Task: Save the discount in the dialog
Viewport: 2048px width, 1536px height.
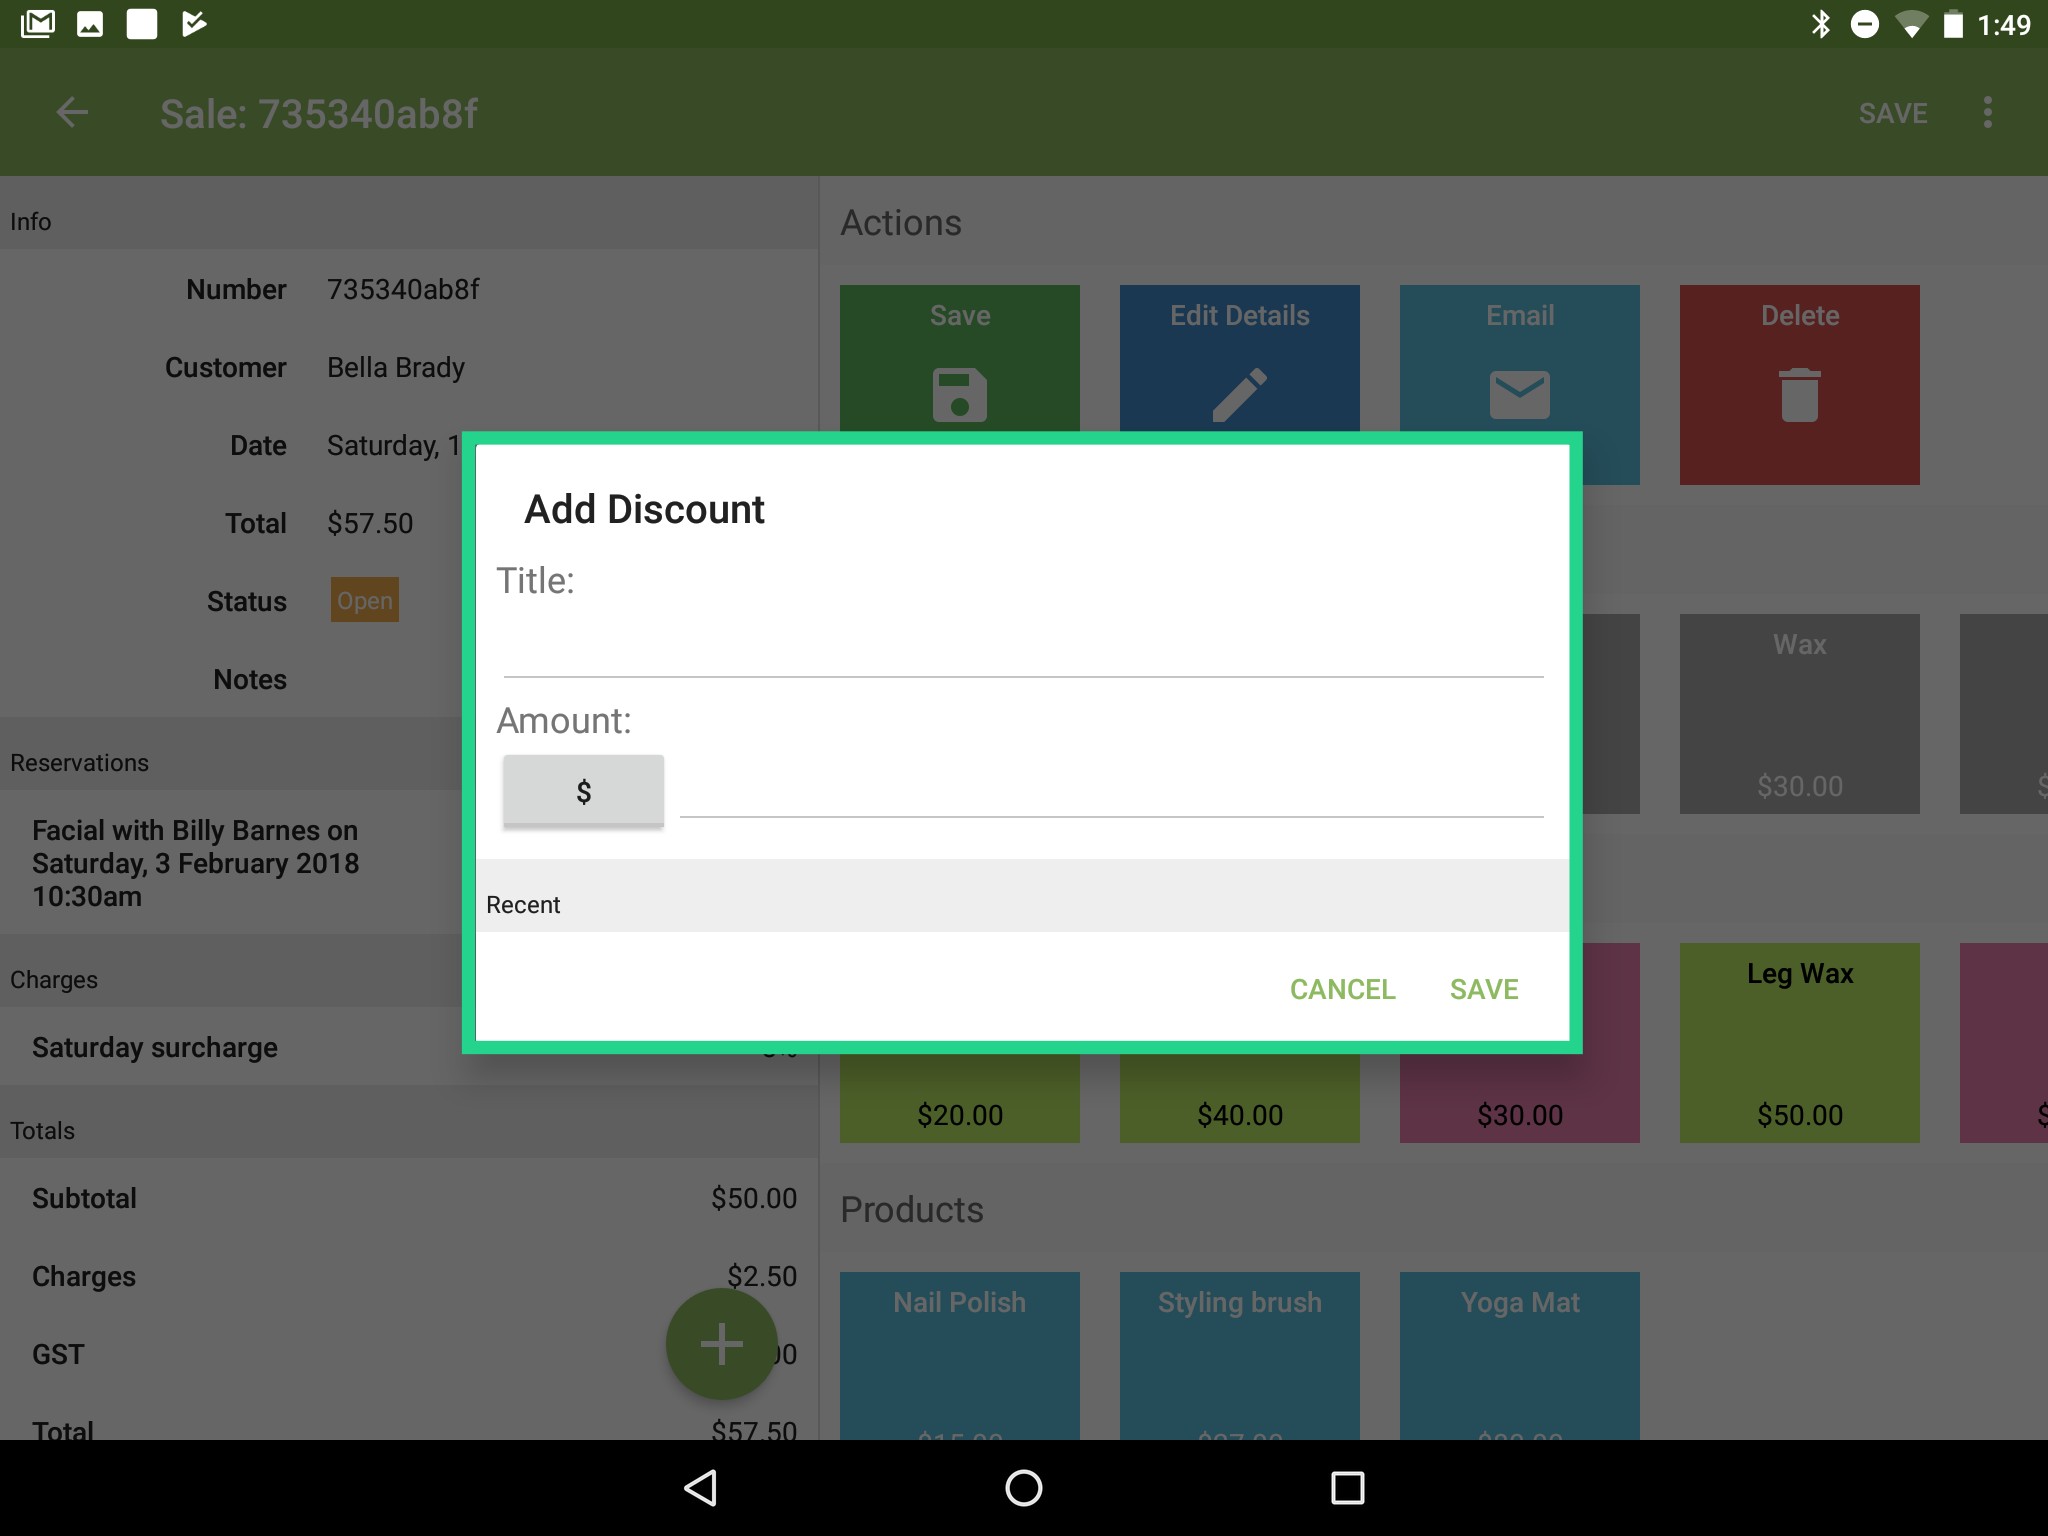Action: [x=1484, y=989]
